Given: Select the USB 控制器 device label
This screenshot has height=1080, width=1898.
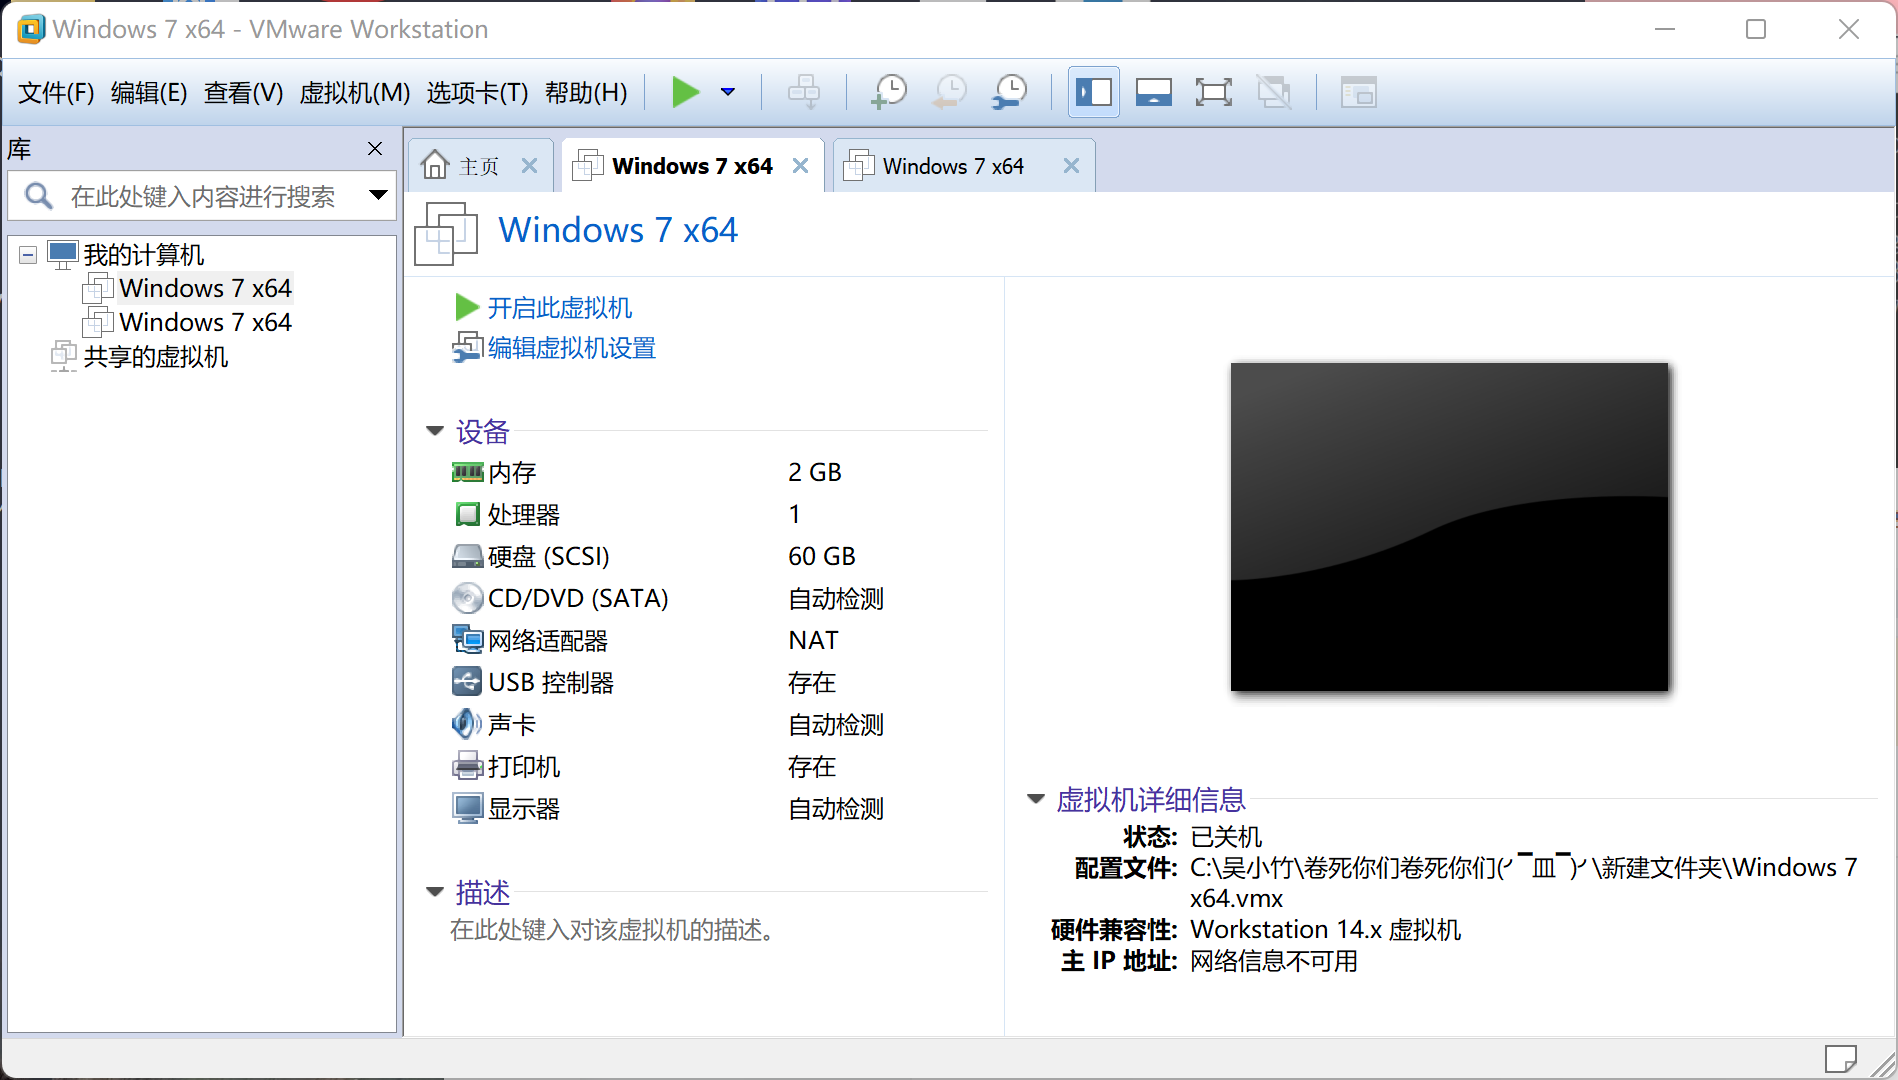Looking at the screenshot, I should coord(551,683).
